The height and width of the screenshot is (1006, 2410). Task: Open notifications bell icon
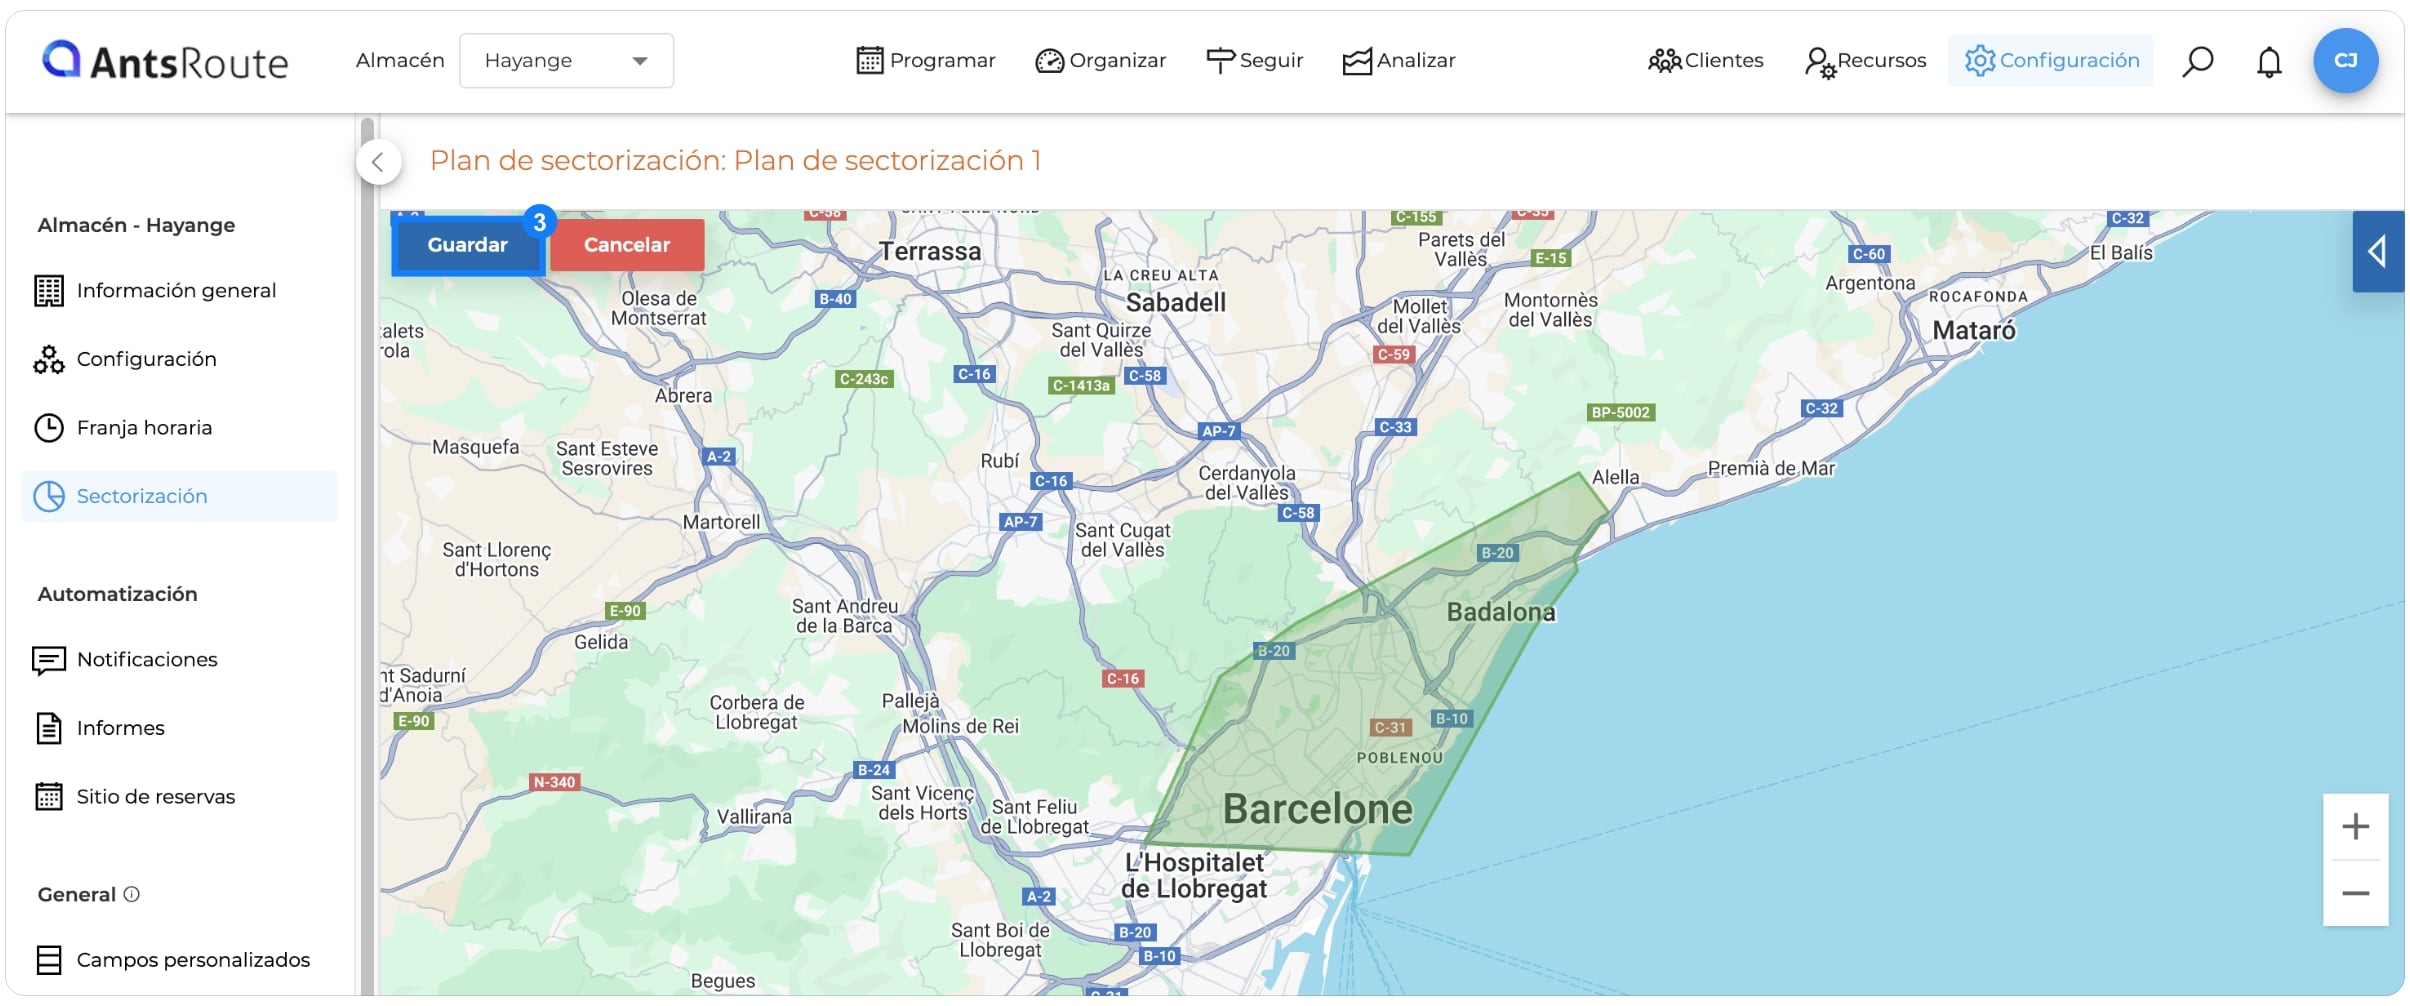[2269, 62]
